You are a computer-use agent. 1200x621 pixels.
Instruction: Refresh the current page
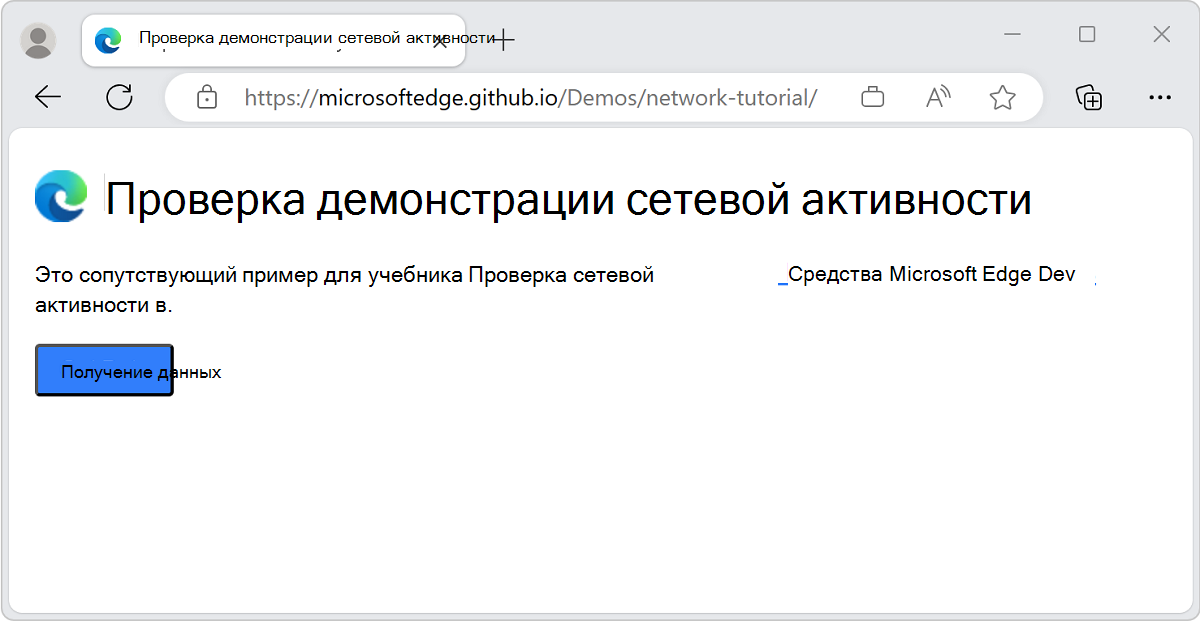pyautogui.click(x=120, y=97)
